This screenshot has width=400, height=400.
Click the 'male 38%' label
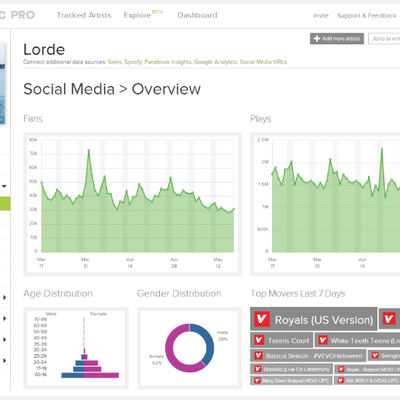(222, 336)
